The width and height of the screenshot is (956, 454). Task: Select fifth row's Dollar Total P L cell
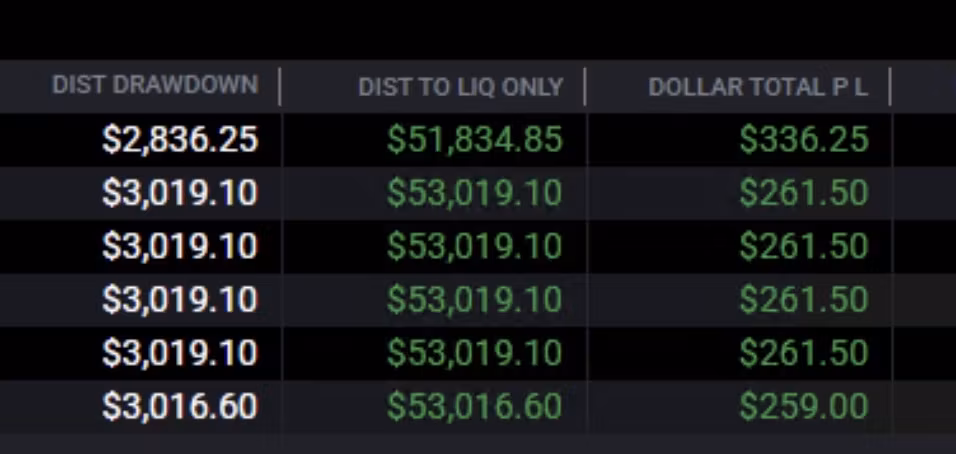tap(803, 353)
